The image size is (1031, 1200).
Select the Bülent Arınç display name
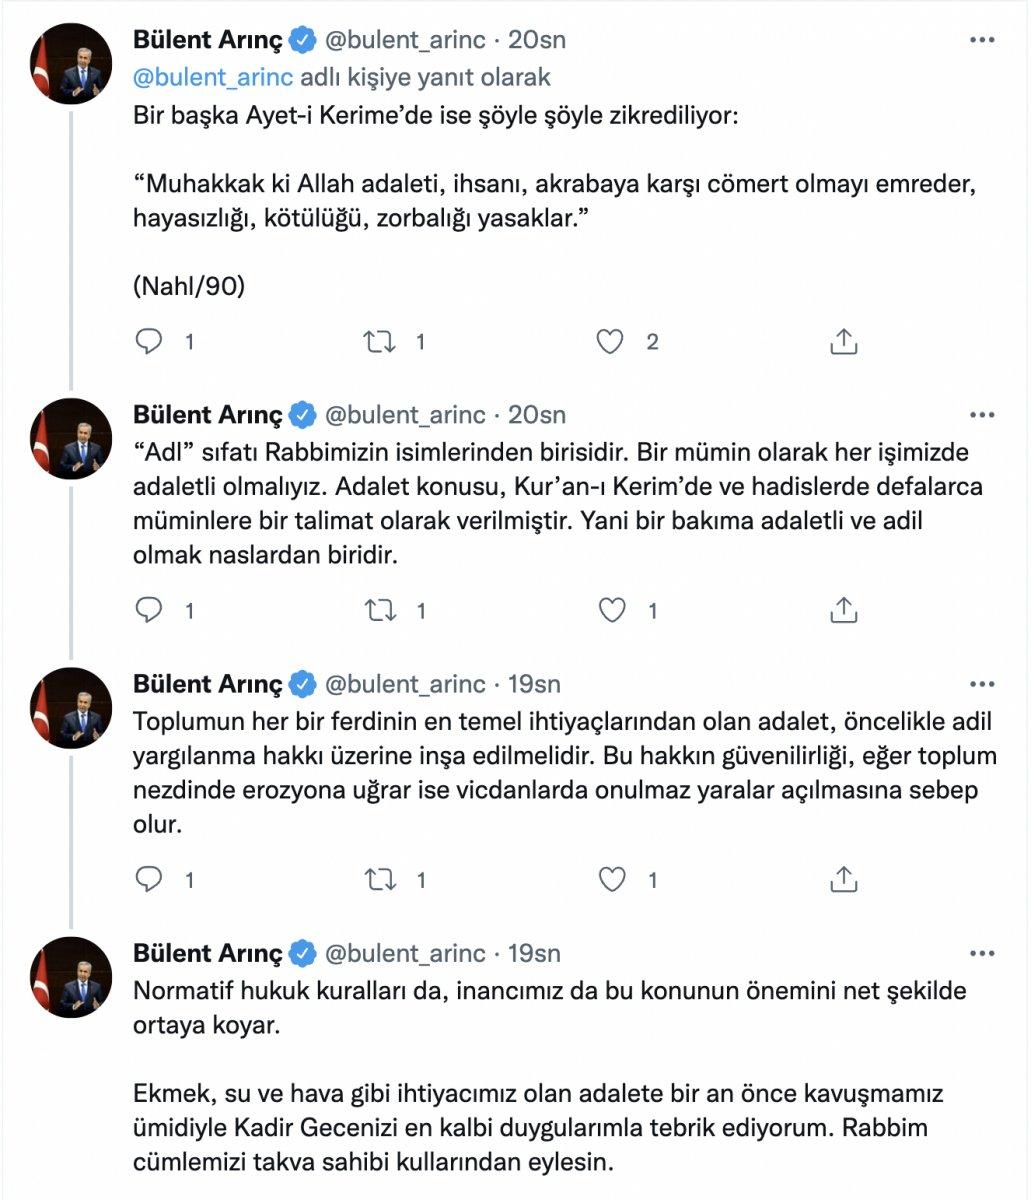[205, 41]
